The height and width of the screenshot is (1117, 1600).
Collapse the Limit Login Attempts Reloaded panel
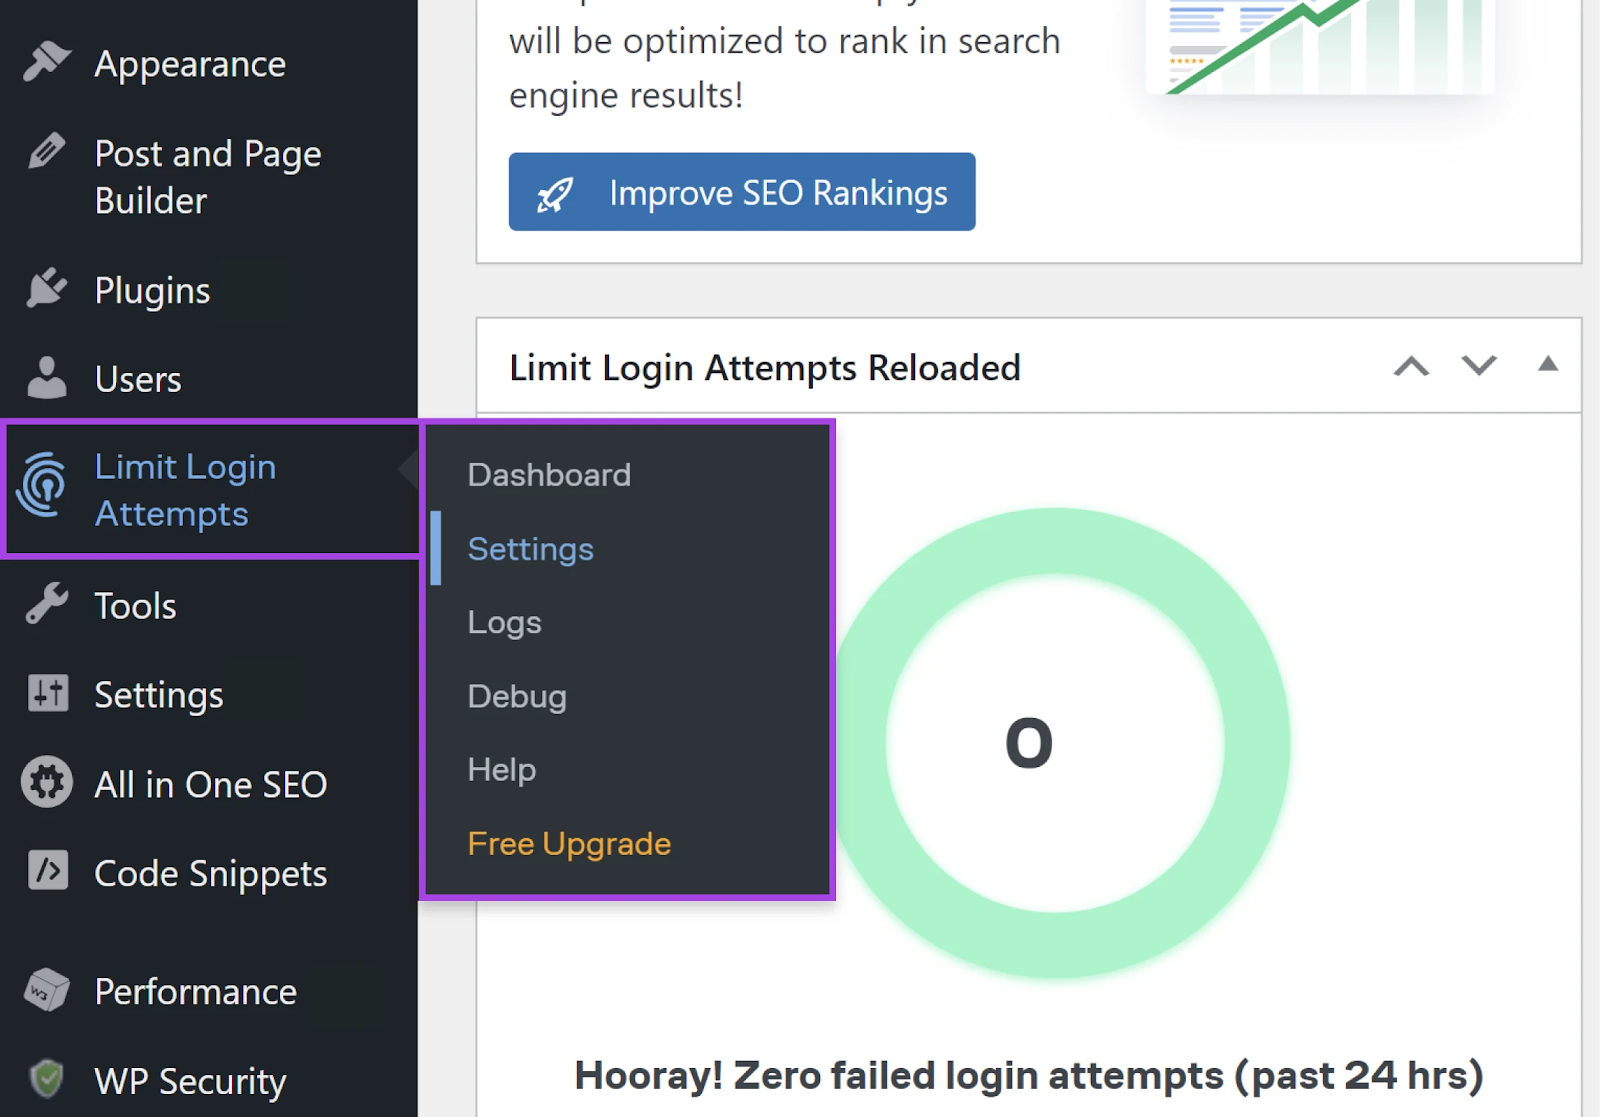pyautogui.click(x=1547, y=364)
